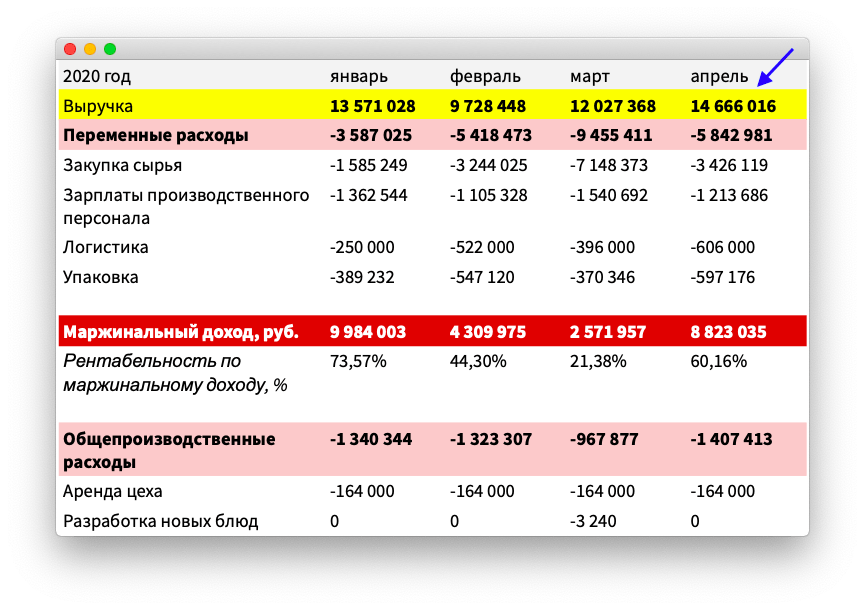Click the апрель column header
865x610 pixels.
pos(720,77)
